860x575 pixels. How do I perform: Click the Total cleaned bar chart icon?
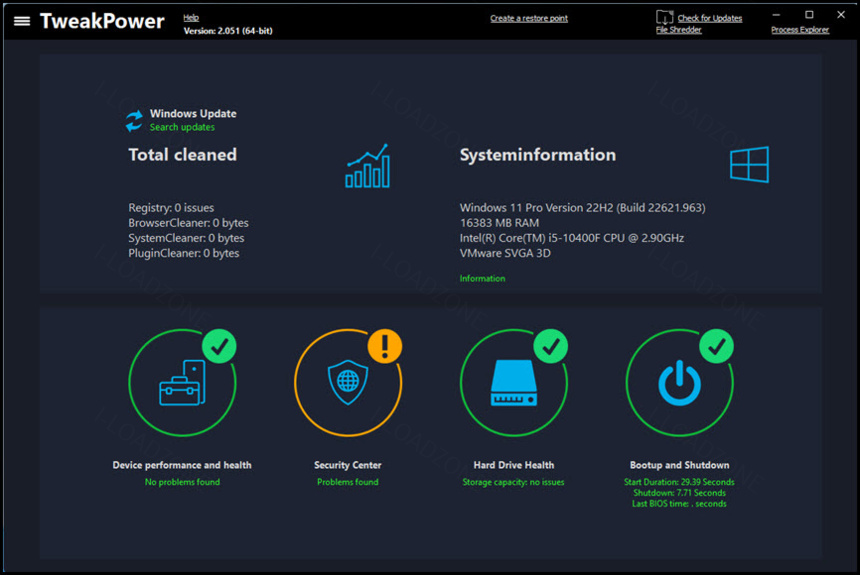(368, 166)
